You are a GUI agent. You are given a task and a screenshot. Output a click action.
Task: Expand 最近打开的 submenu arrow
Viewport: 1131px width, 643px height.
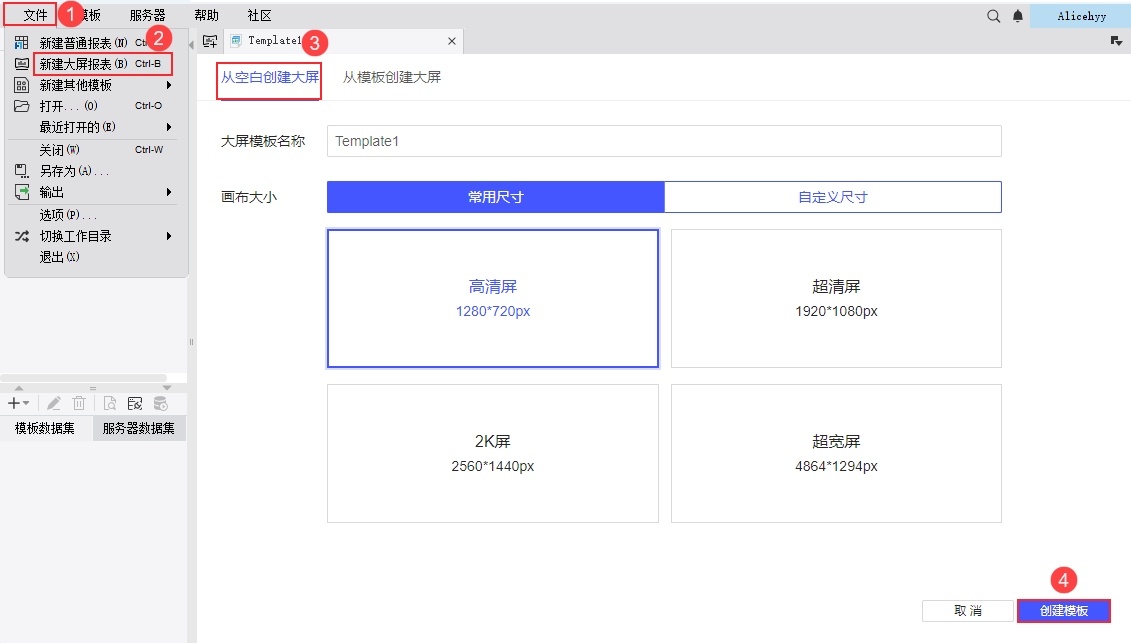(169, 127)
